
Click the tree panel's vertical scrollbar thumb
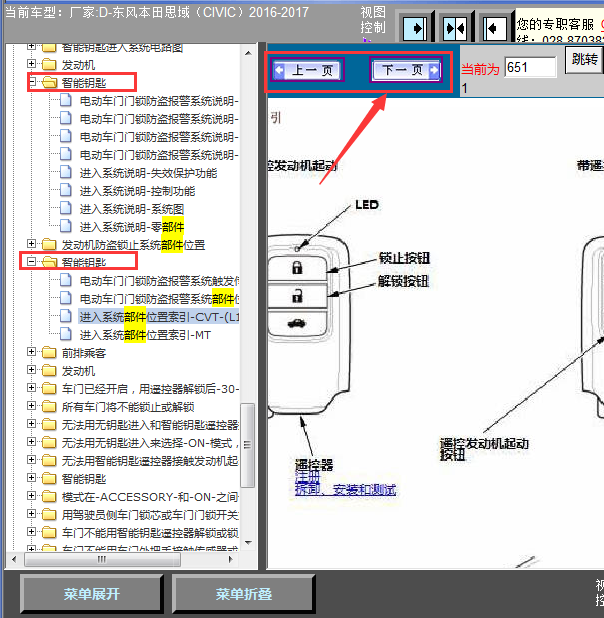coord(248,445)
